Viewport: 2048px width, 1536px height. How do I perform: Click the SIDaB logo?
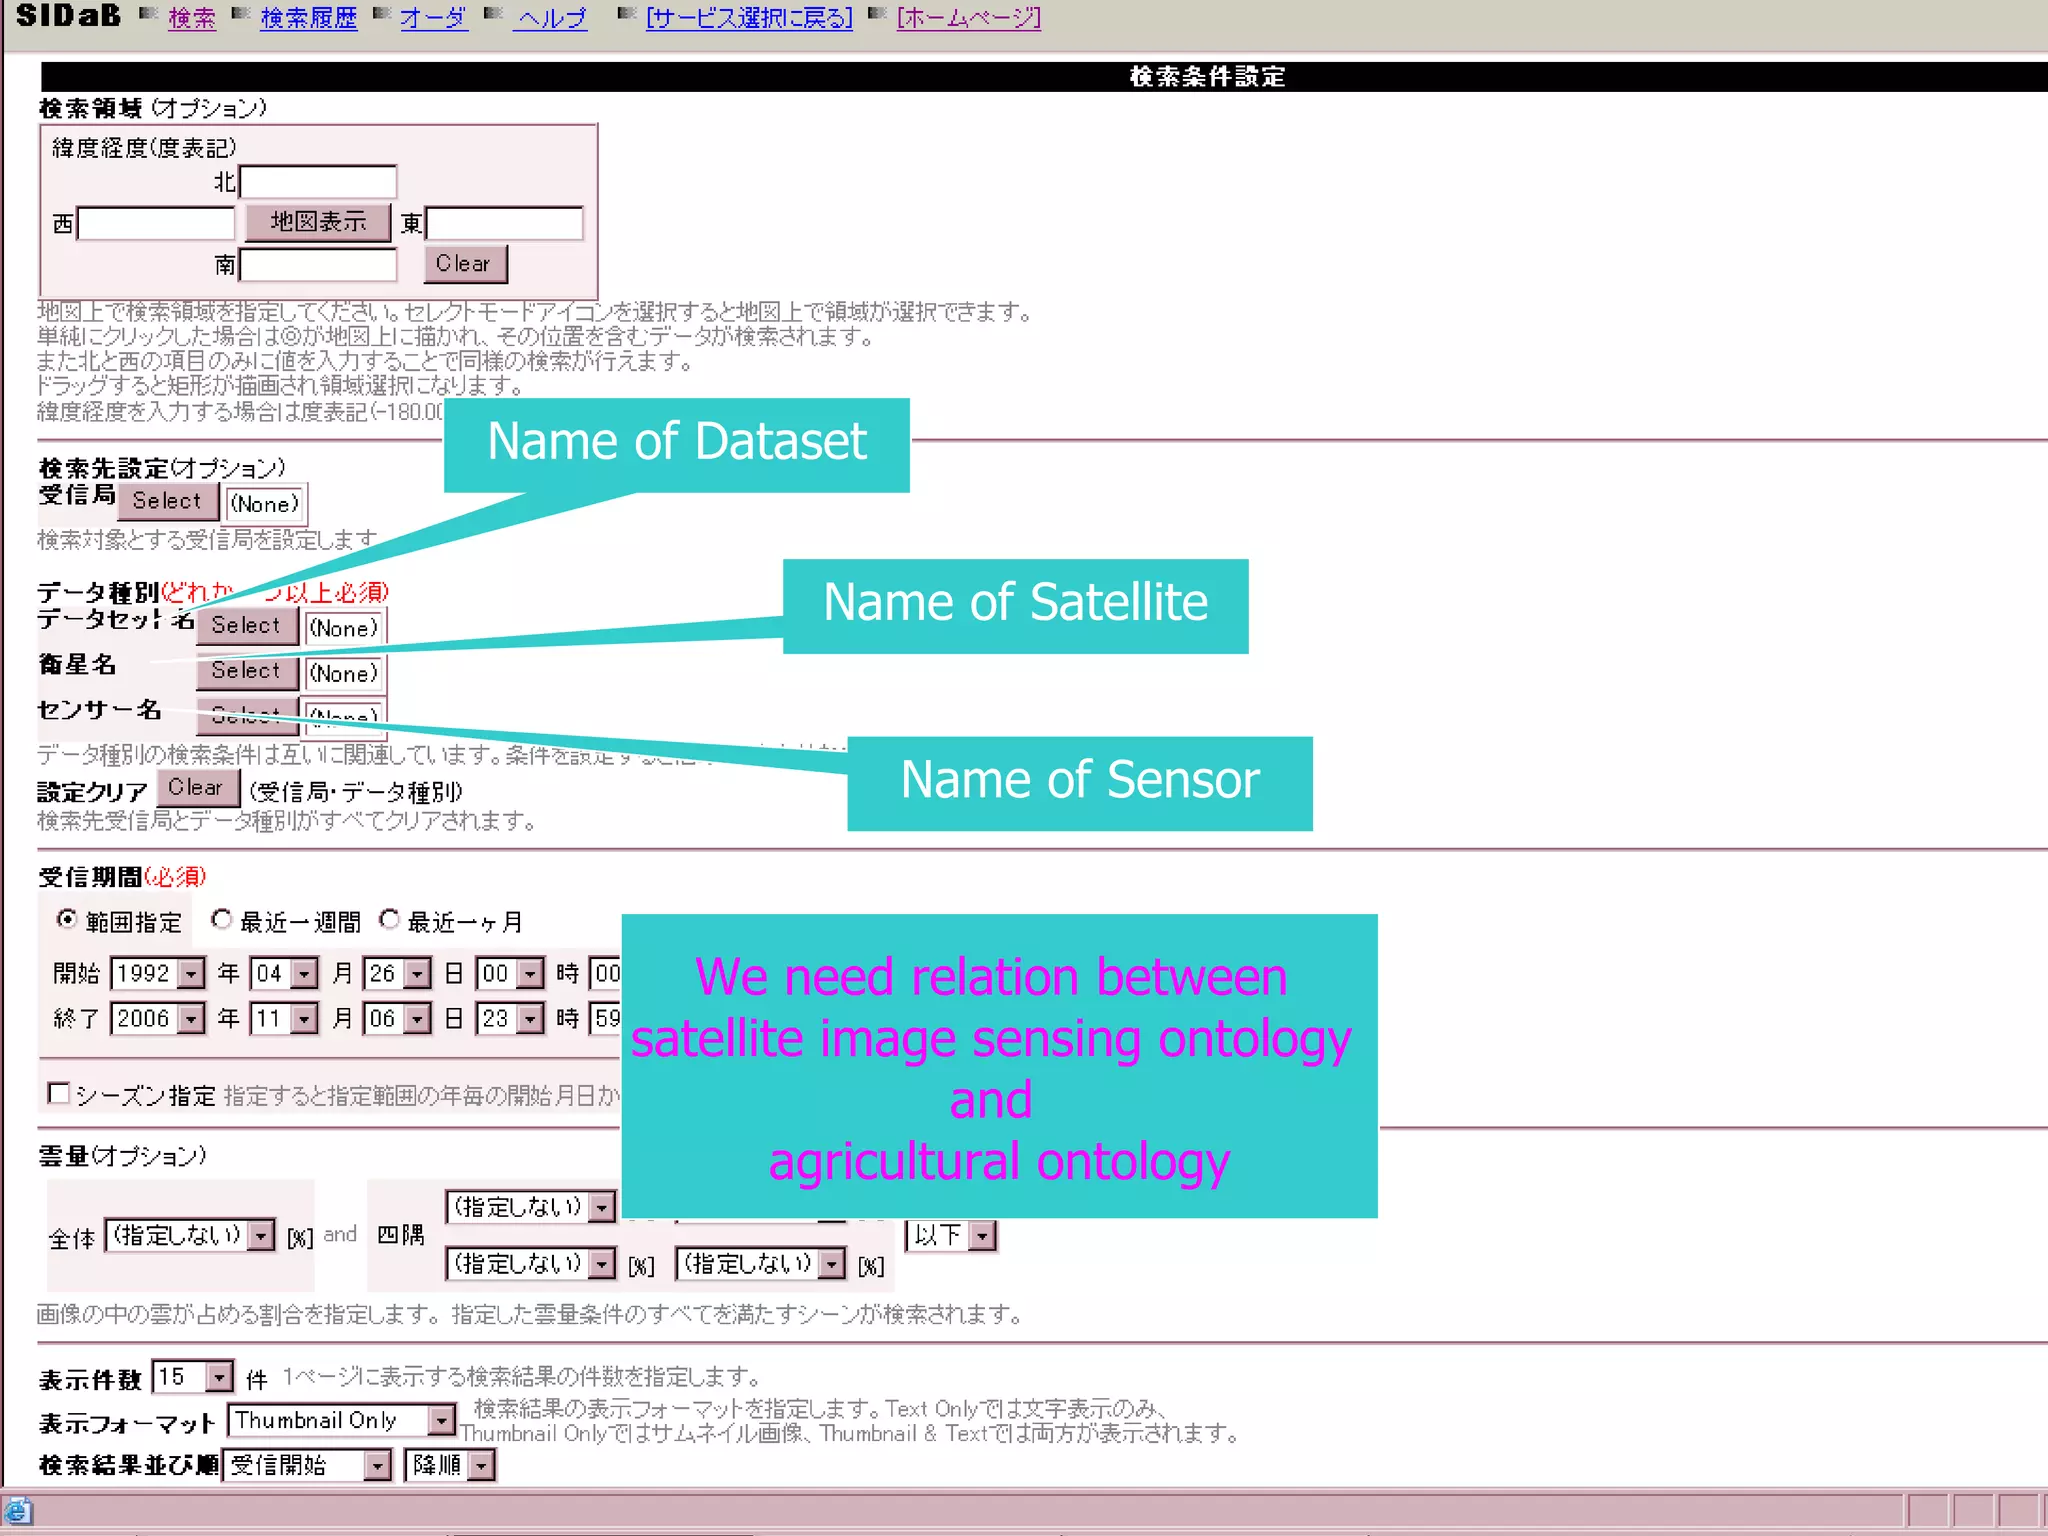(x=68, y=16)
